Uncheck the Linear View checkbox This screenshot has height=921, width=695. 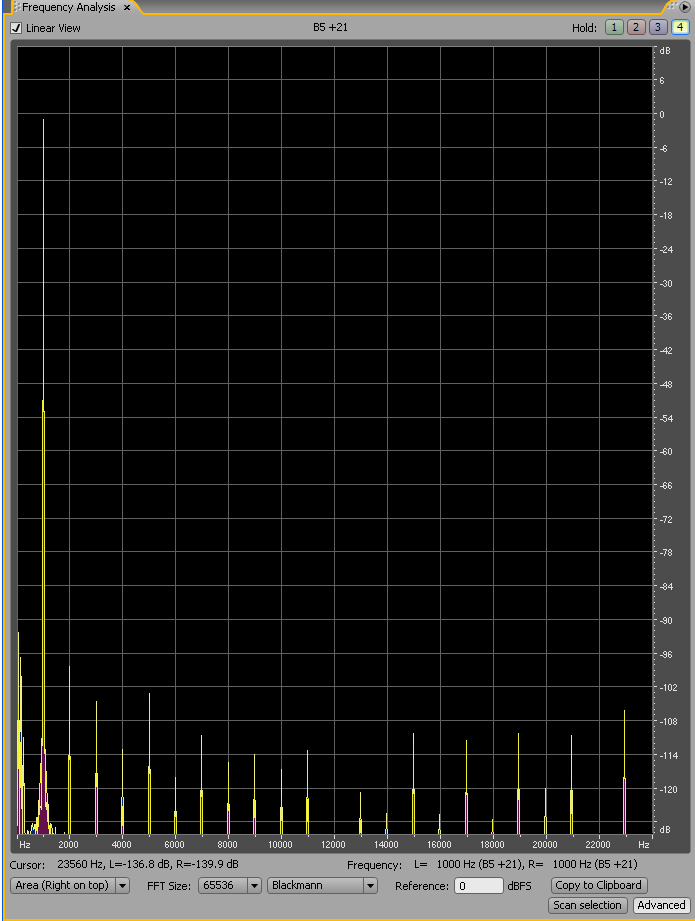pos(16,28)
